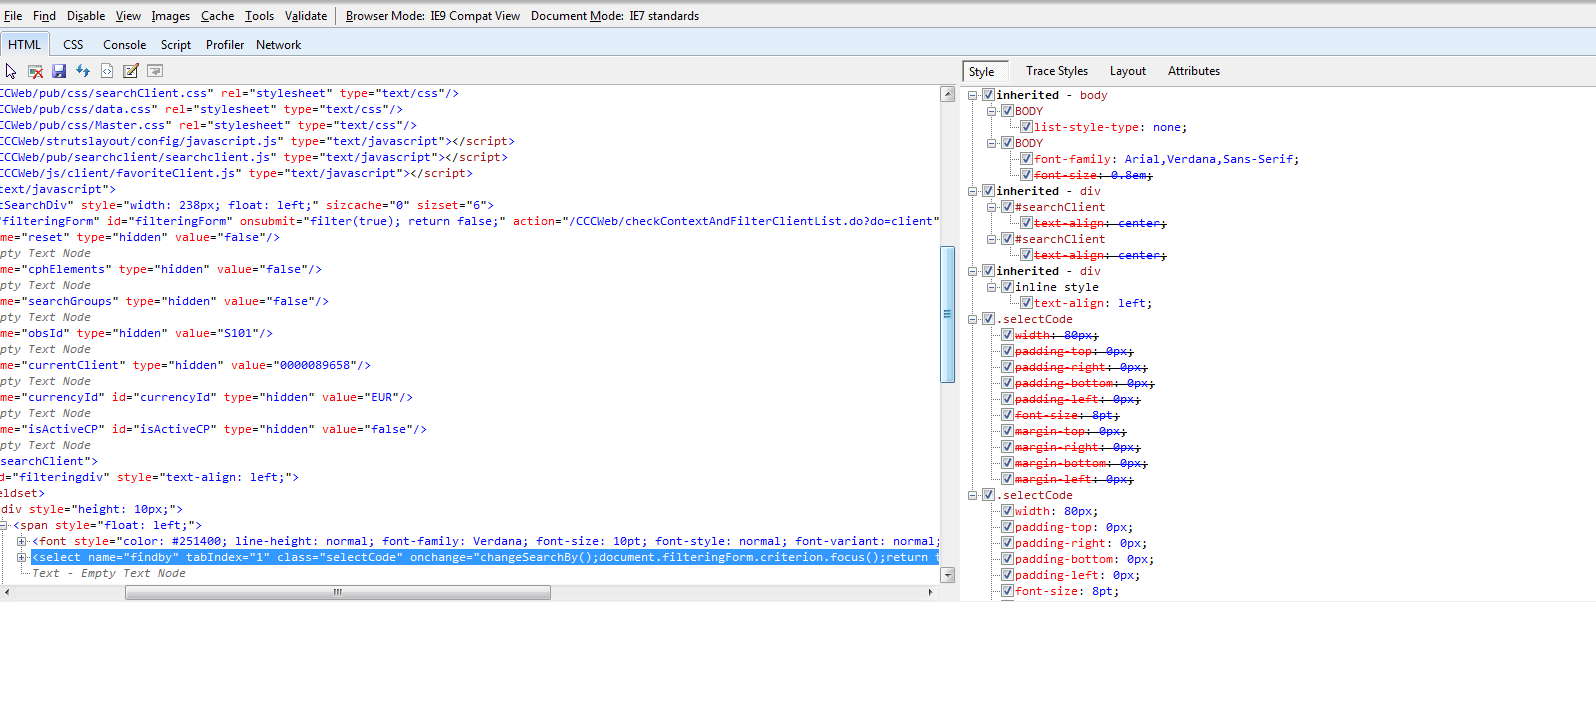The height and width of the screenshot is (720, 1596).
Task: Click the clear browser cache icon
Action: [35, 71]
